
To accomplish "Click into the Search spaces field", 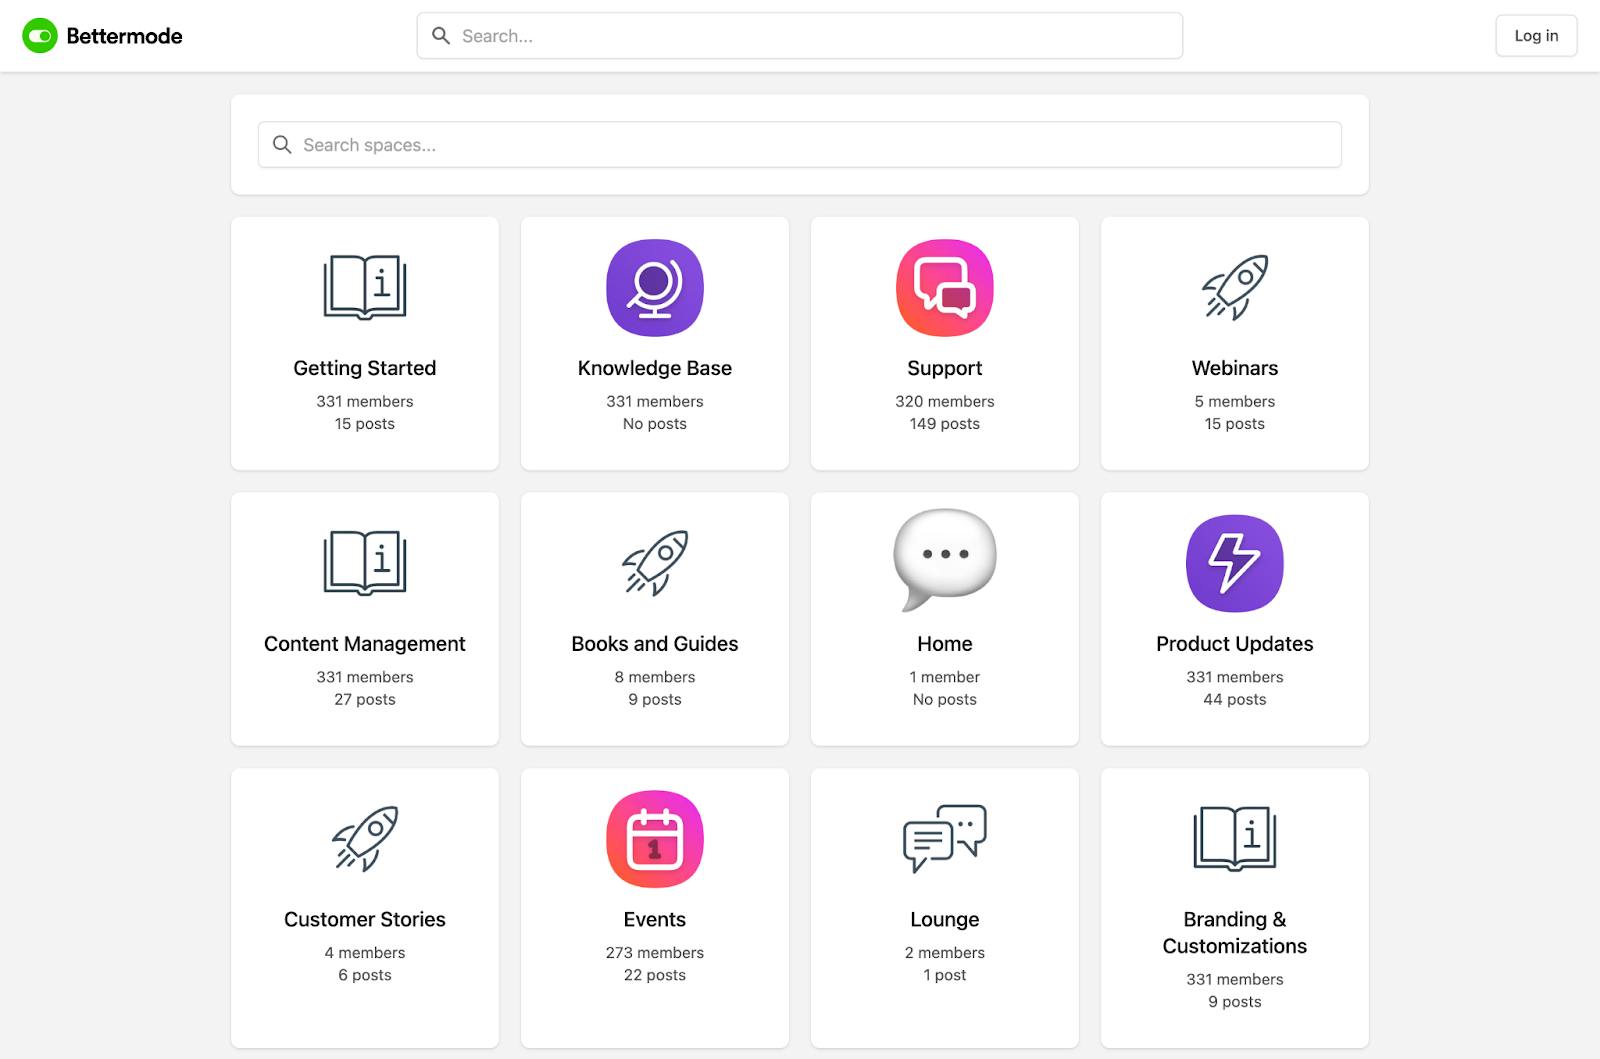I will [x=800, y=145].
